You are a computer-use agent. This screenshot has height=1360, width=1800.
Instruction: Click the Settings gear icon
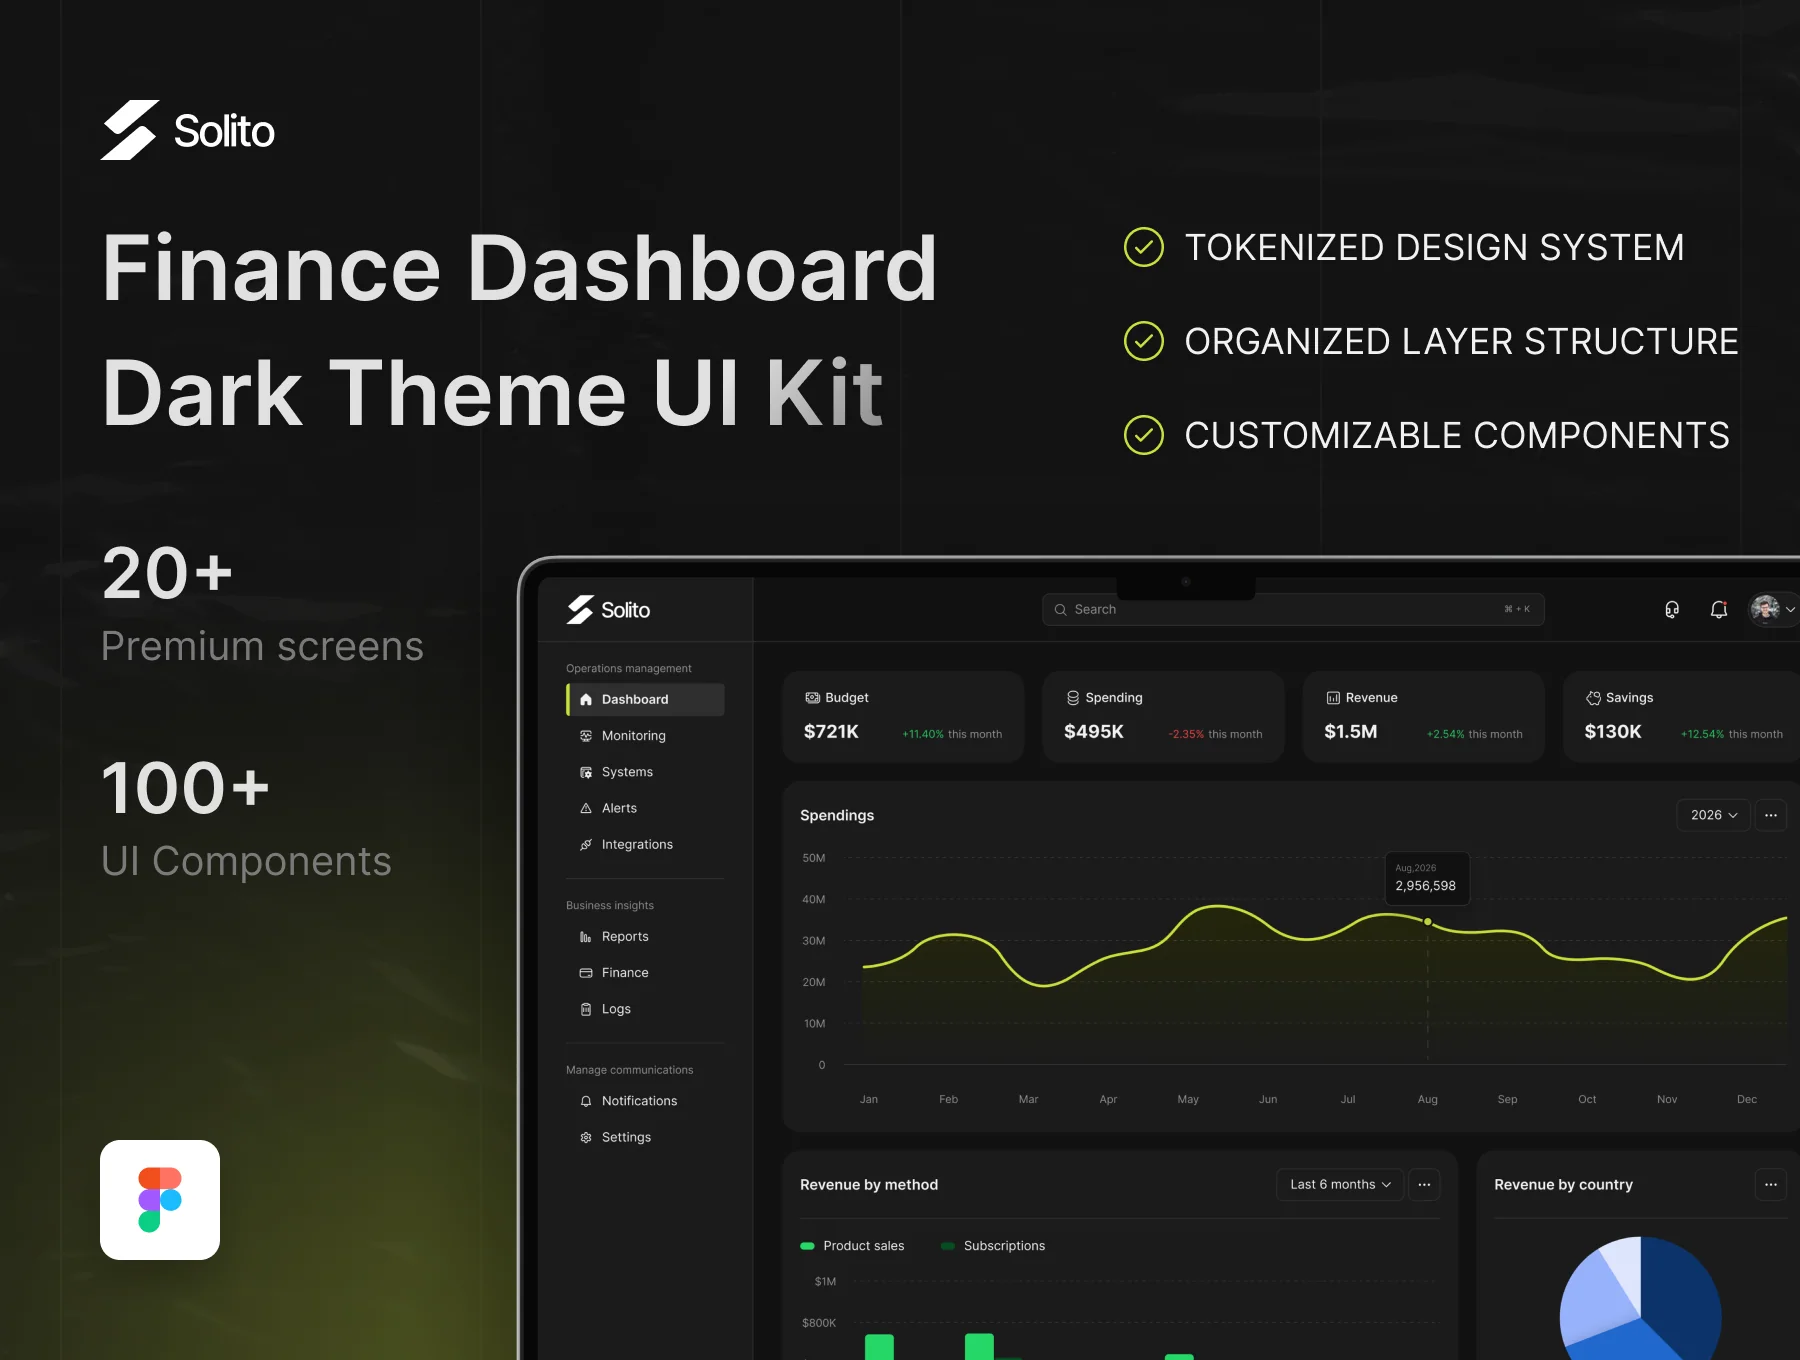click(x=586, y=1137)
